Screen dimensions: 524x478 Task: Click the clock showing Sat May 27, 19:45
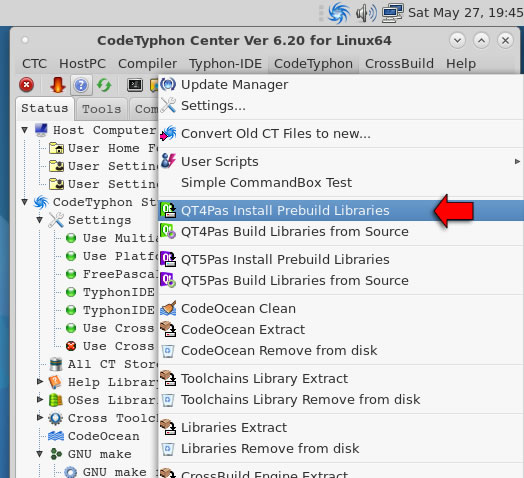[466, 13]
